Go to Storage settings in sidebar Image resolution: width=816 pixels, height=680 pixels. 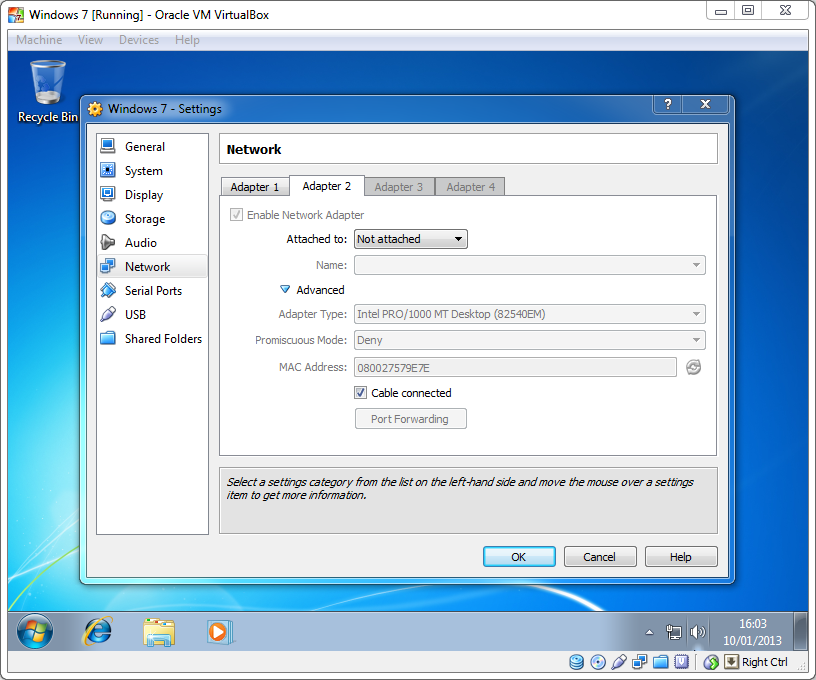click(144, 219)
